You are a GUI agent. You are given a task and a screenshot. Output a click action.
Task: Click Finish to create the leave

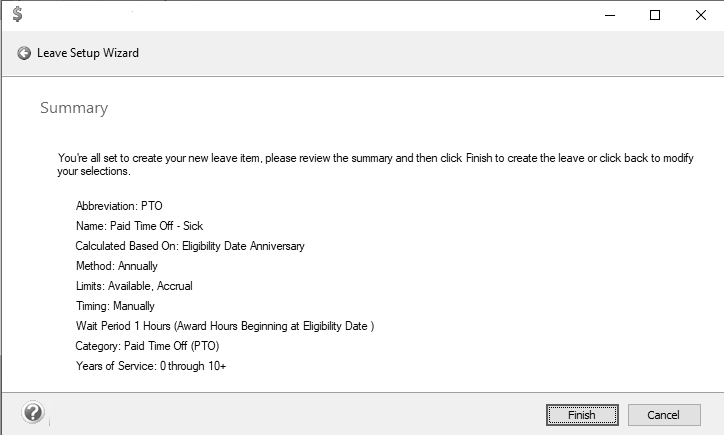tap(581, 415)
